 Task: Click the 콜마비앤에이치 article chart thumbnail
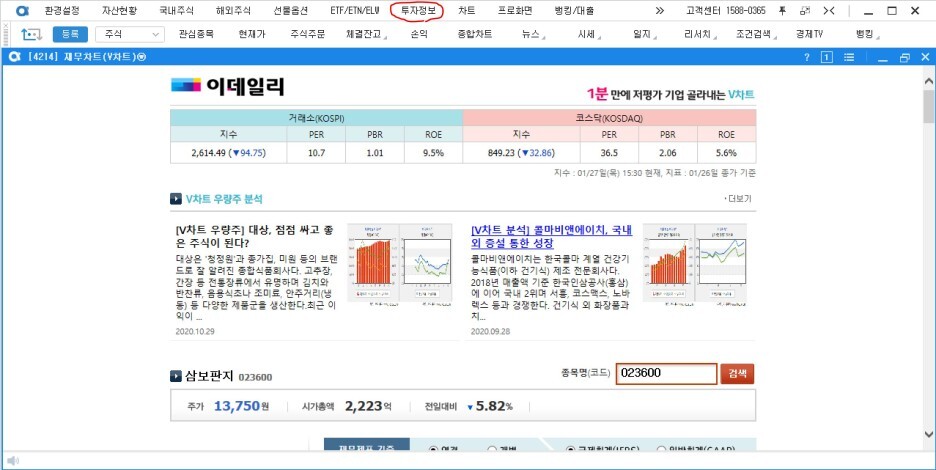click(694, 265)
